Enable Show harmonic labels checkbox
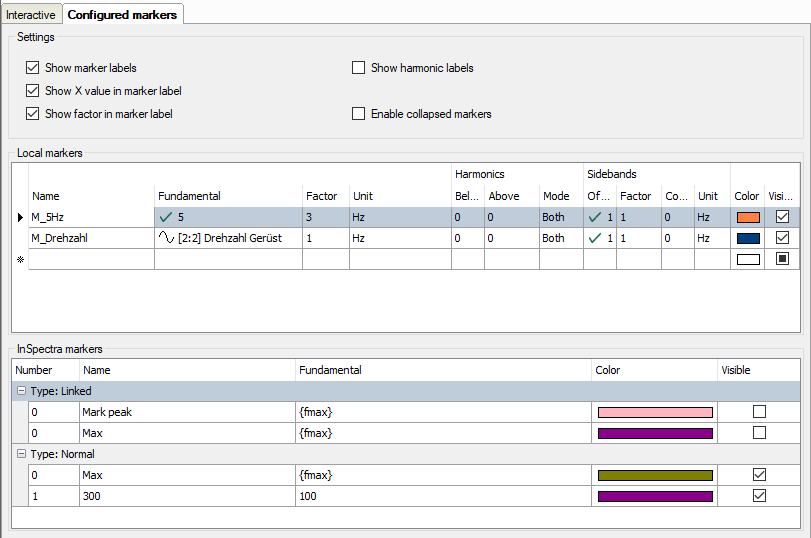The height and width of the screenshot is (538, 811). 359,68
